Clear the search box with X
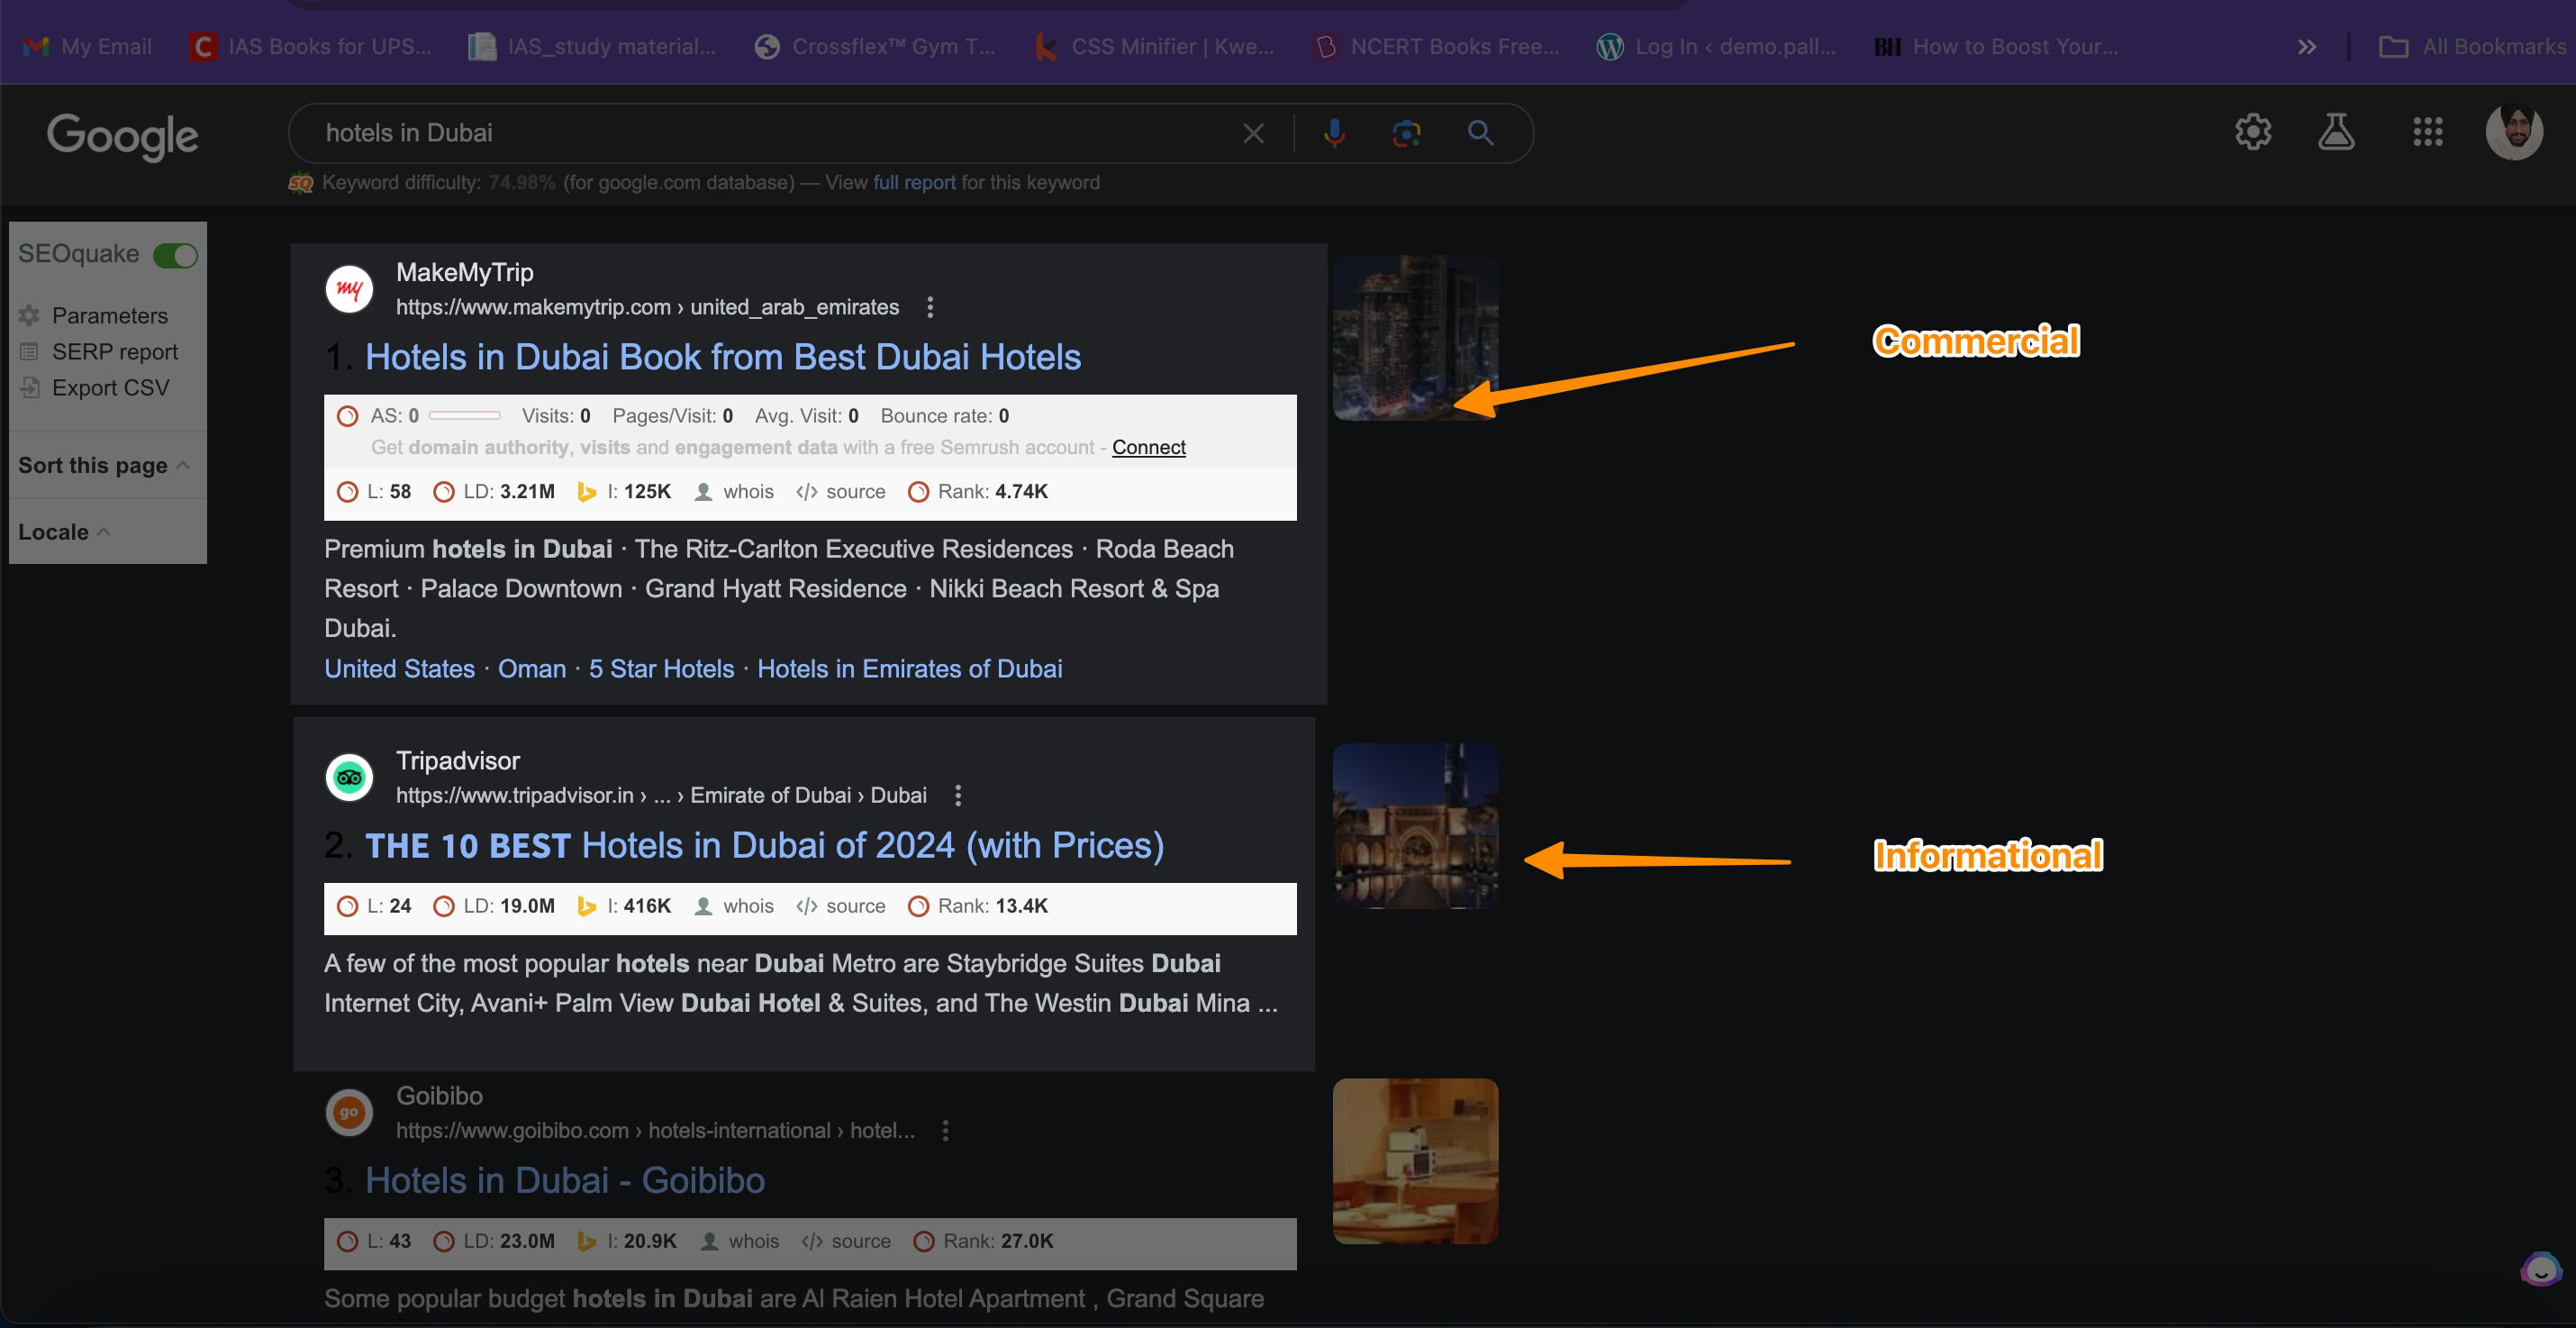This screenshot has height=1328, width=2576. [x=1253, y=133]
